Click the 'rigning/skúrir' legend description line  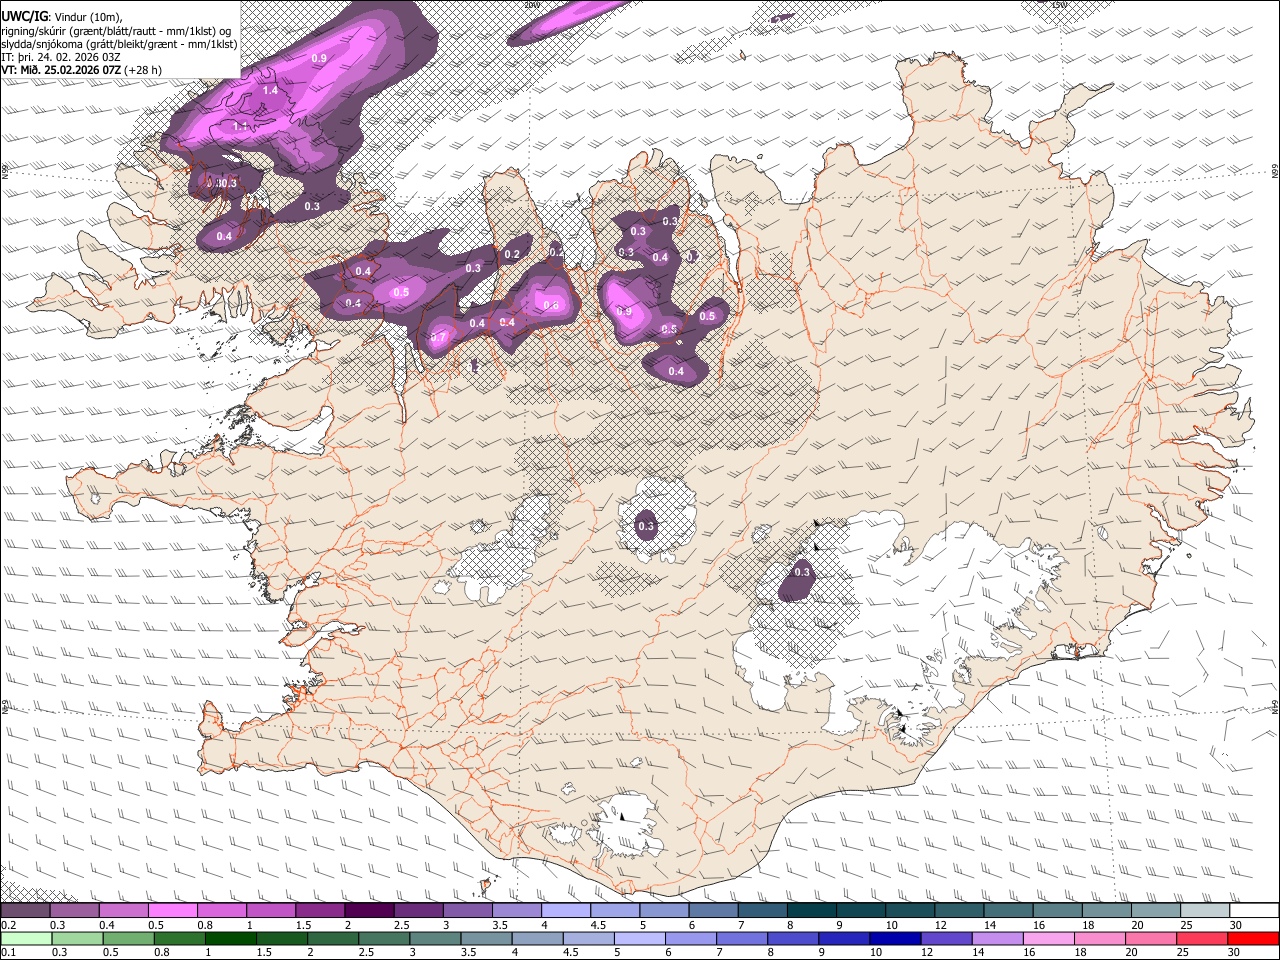pos(116,30)
